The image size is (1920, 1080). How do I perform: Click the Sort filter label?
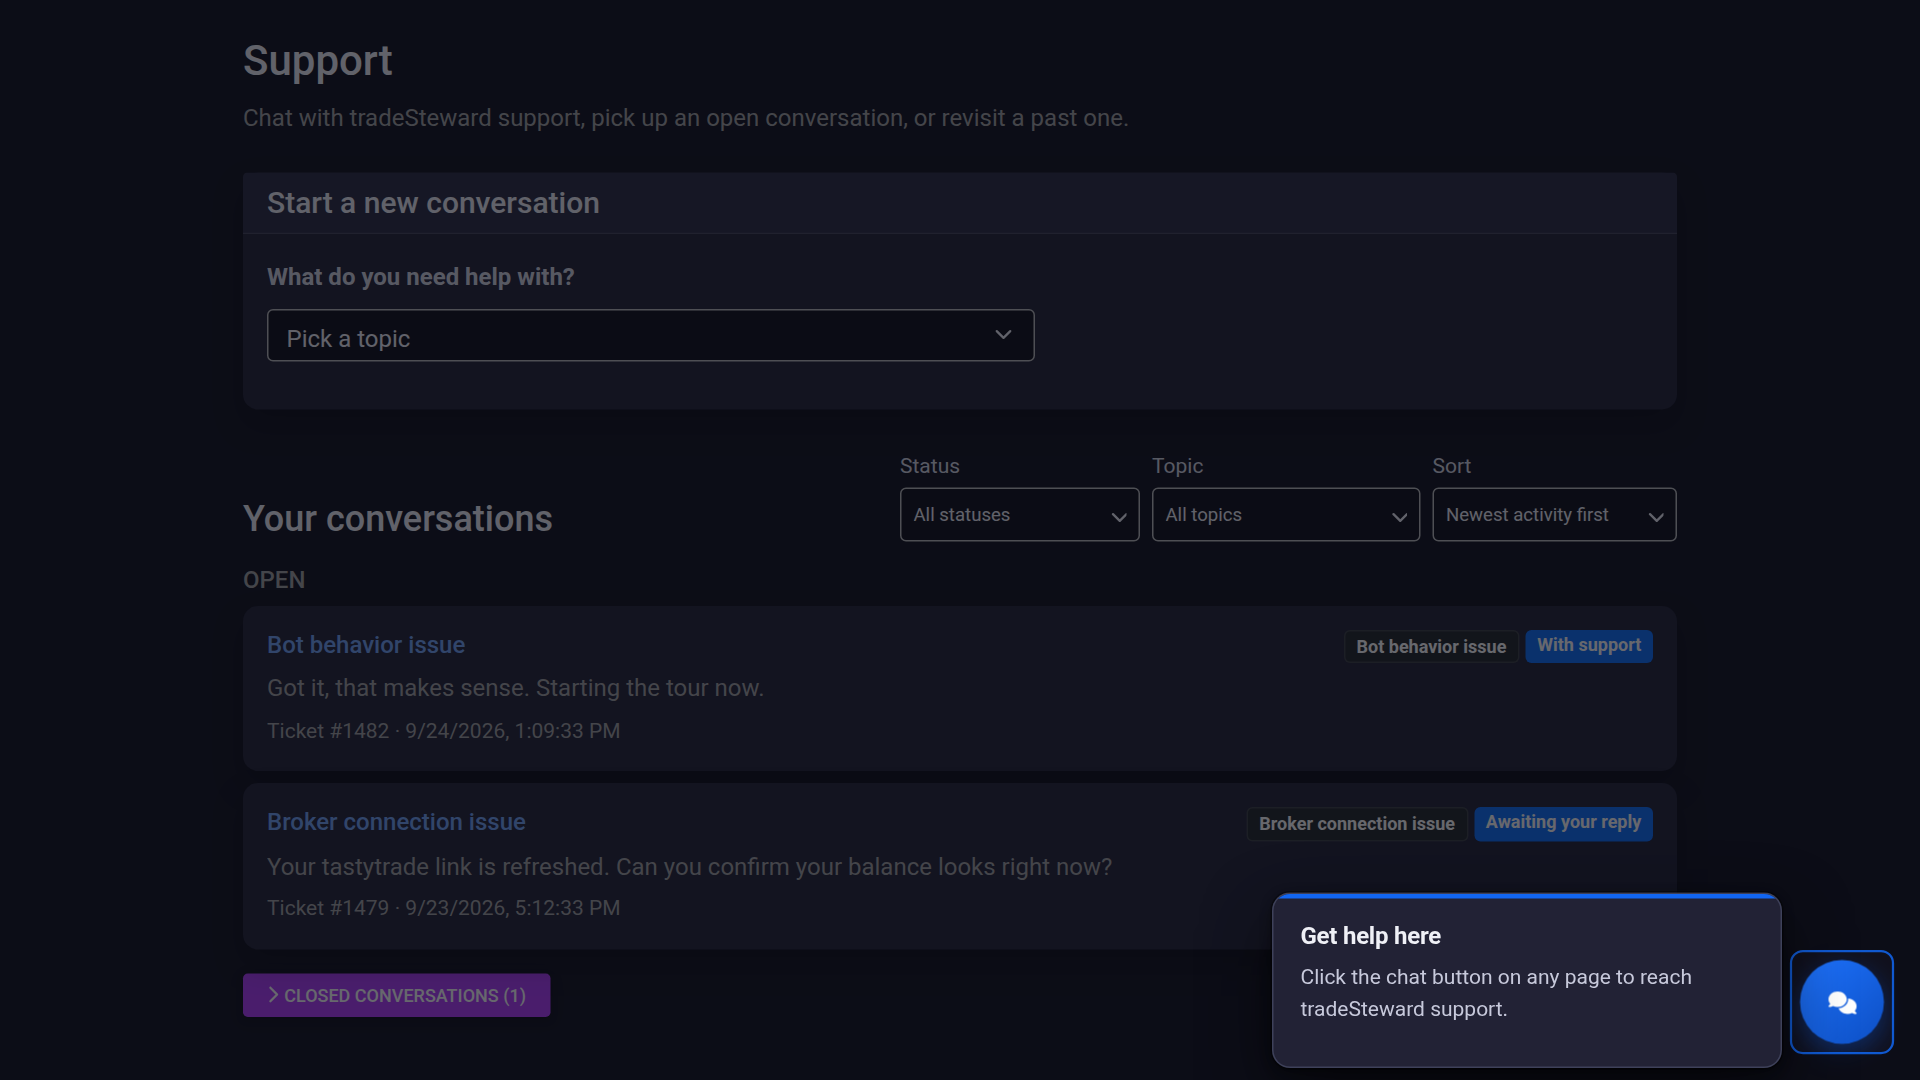pos(1451,466)
